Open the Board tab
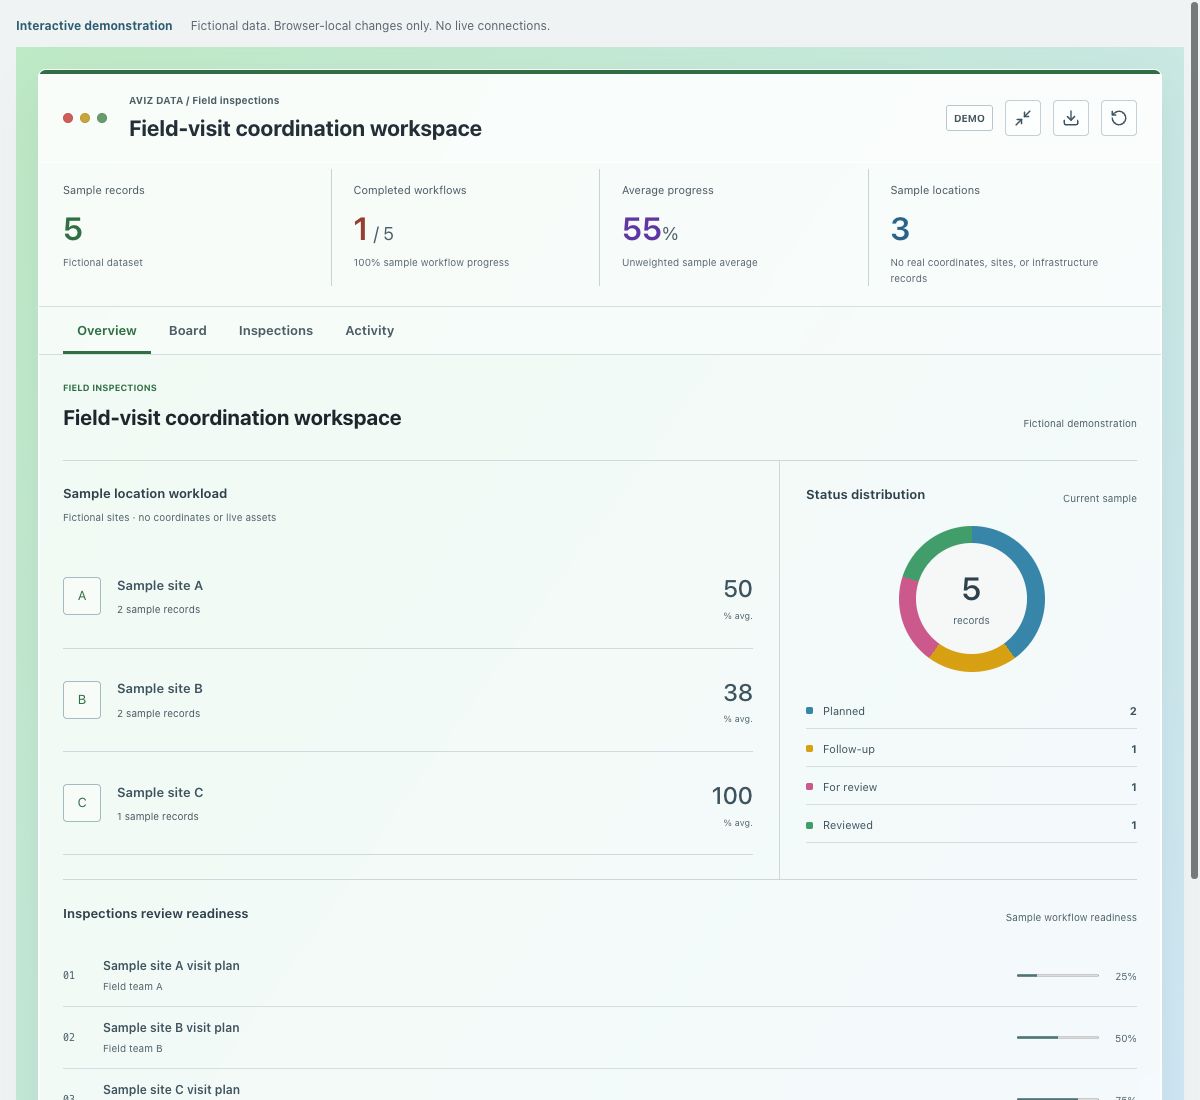The height and width of the screenshot is (1100, 1200). click(x=188, y=331)
